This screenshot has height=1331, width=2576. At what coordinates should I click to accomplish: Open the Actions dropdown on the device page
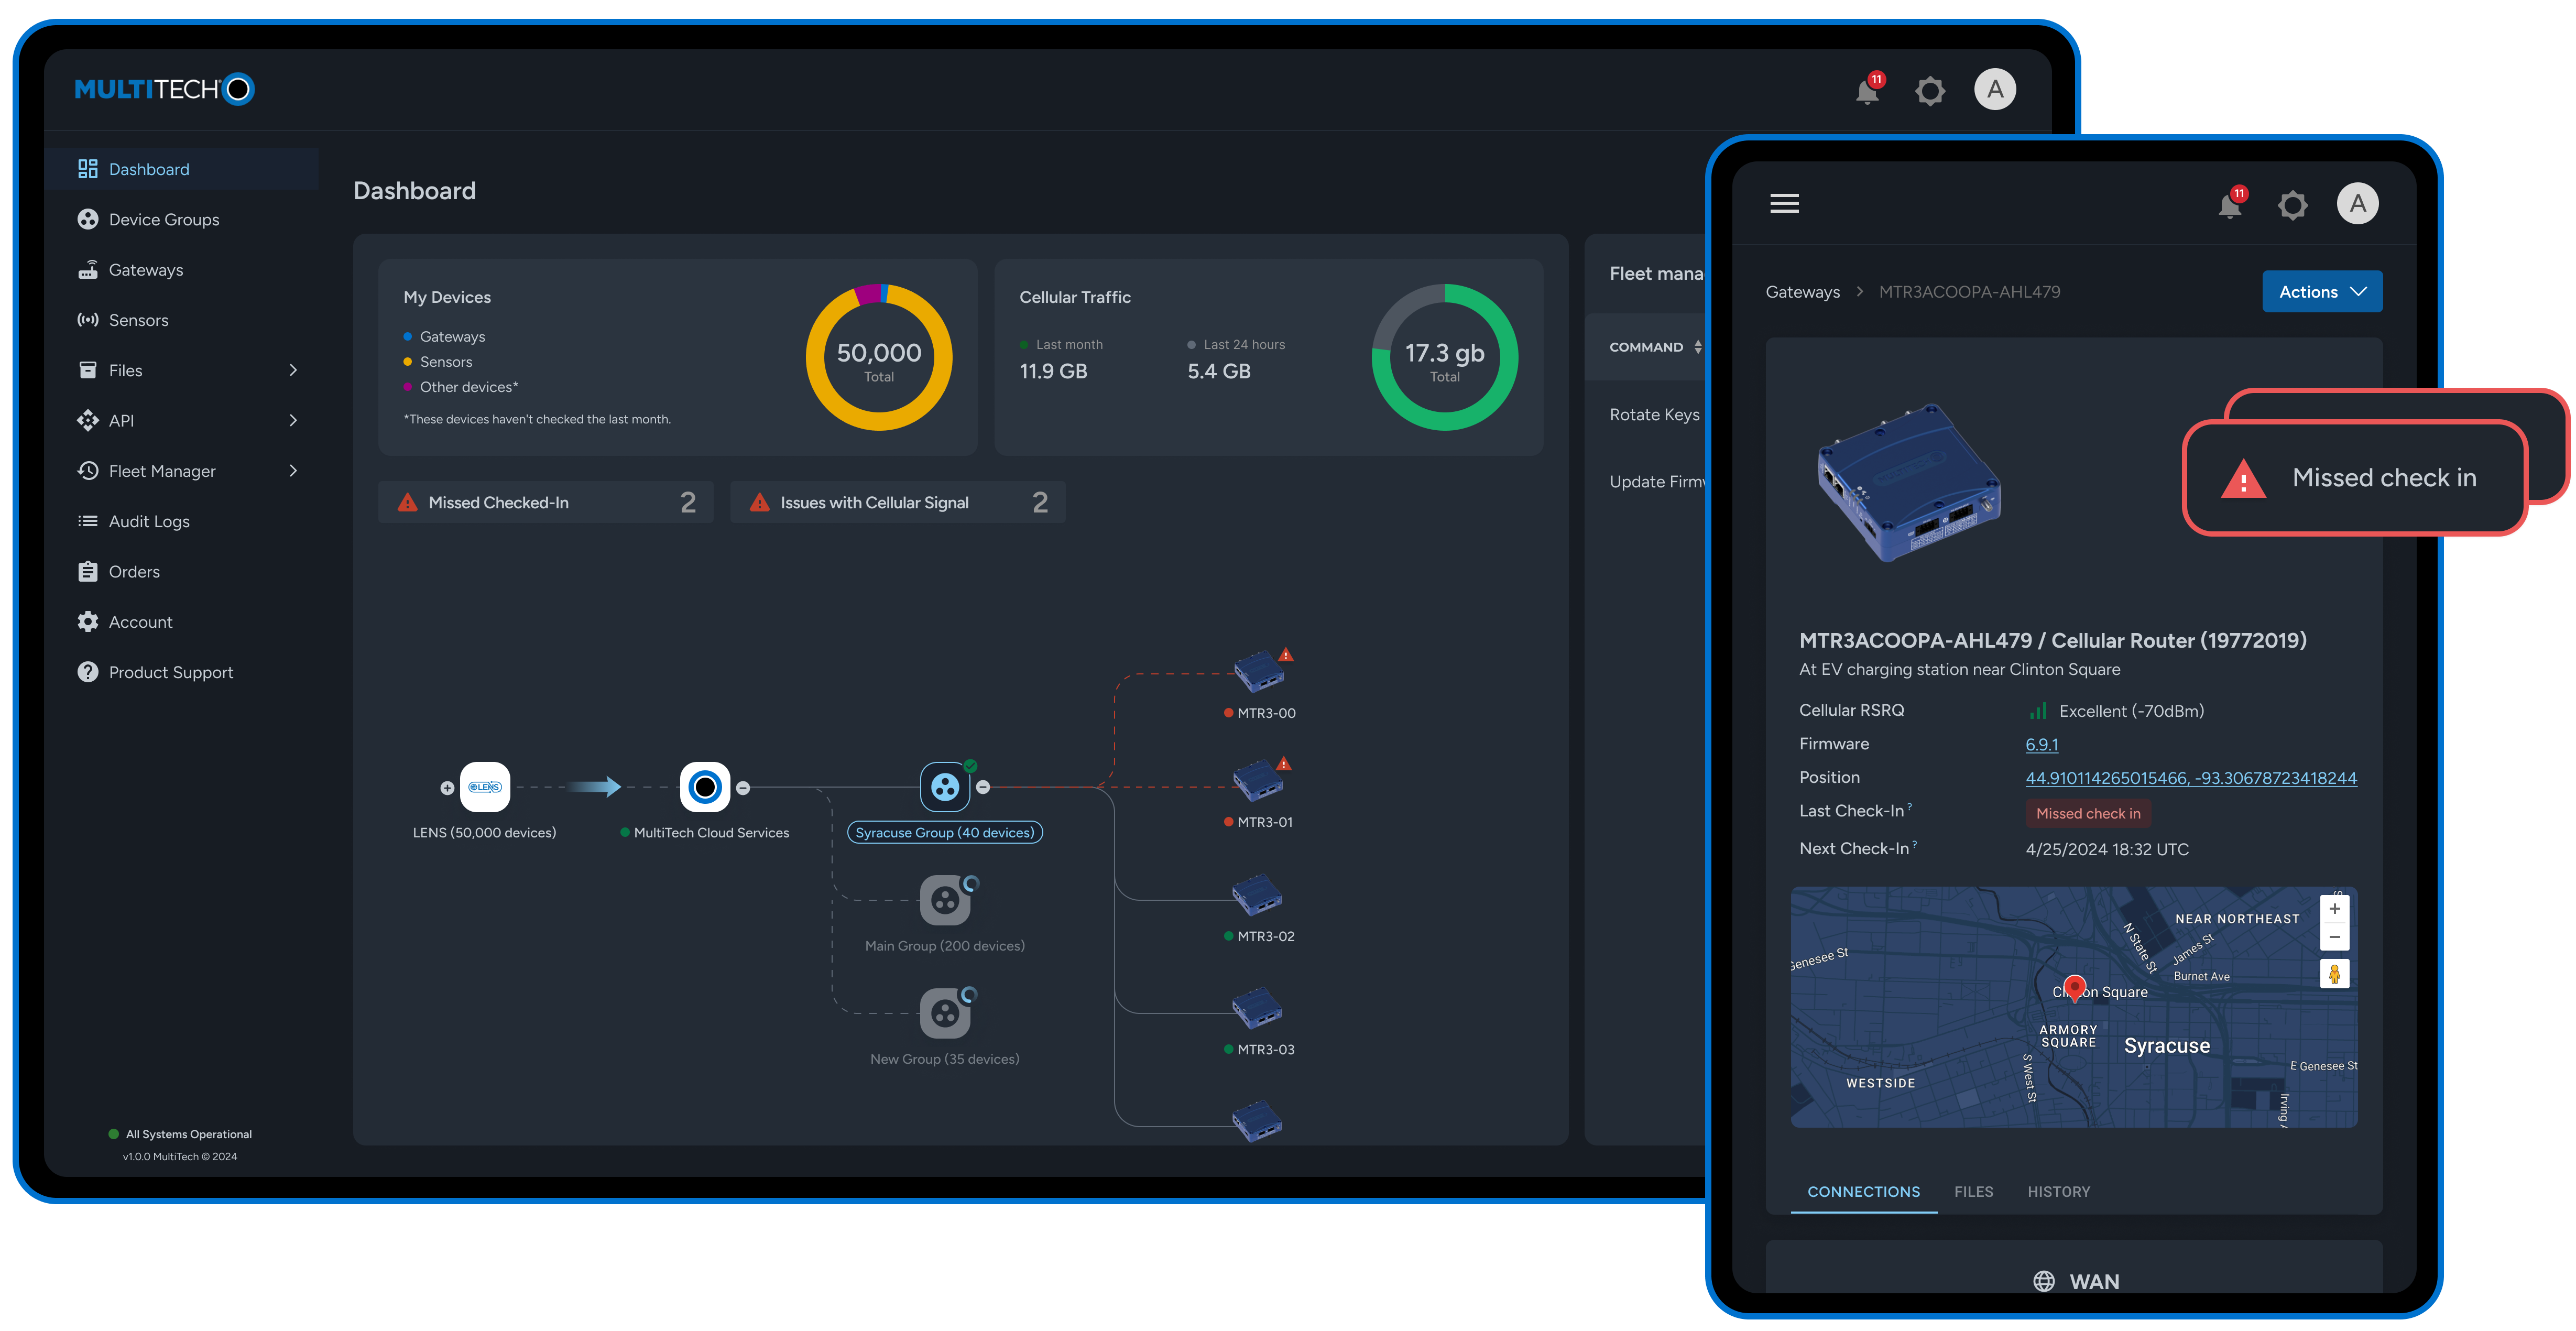coord(2322,291)
